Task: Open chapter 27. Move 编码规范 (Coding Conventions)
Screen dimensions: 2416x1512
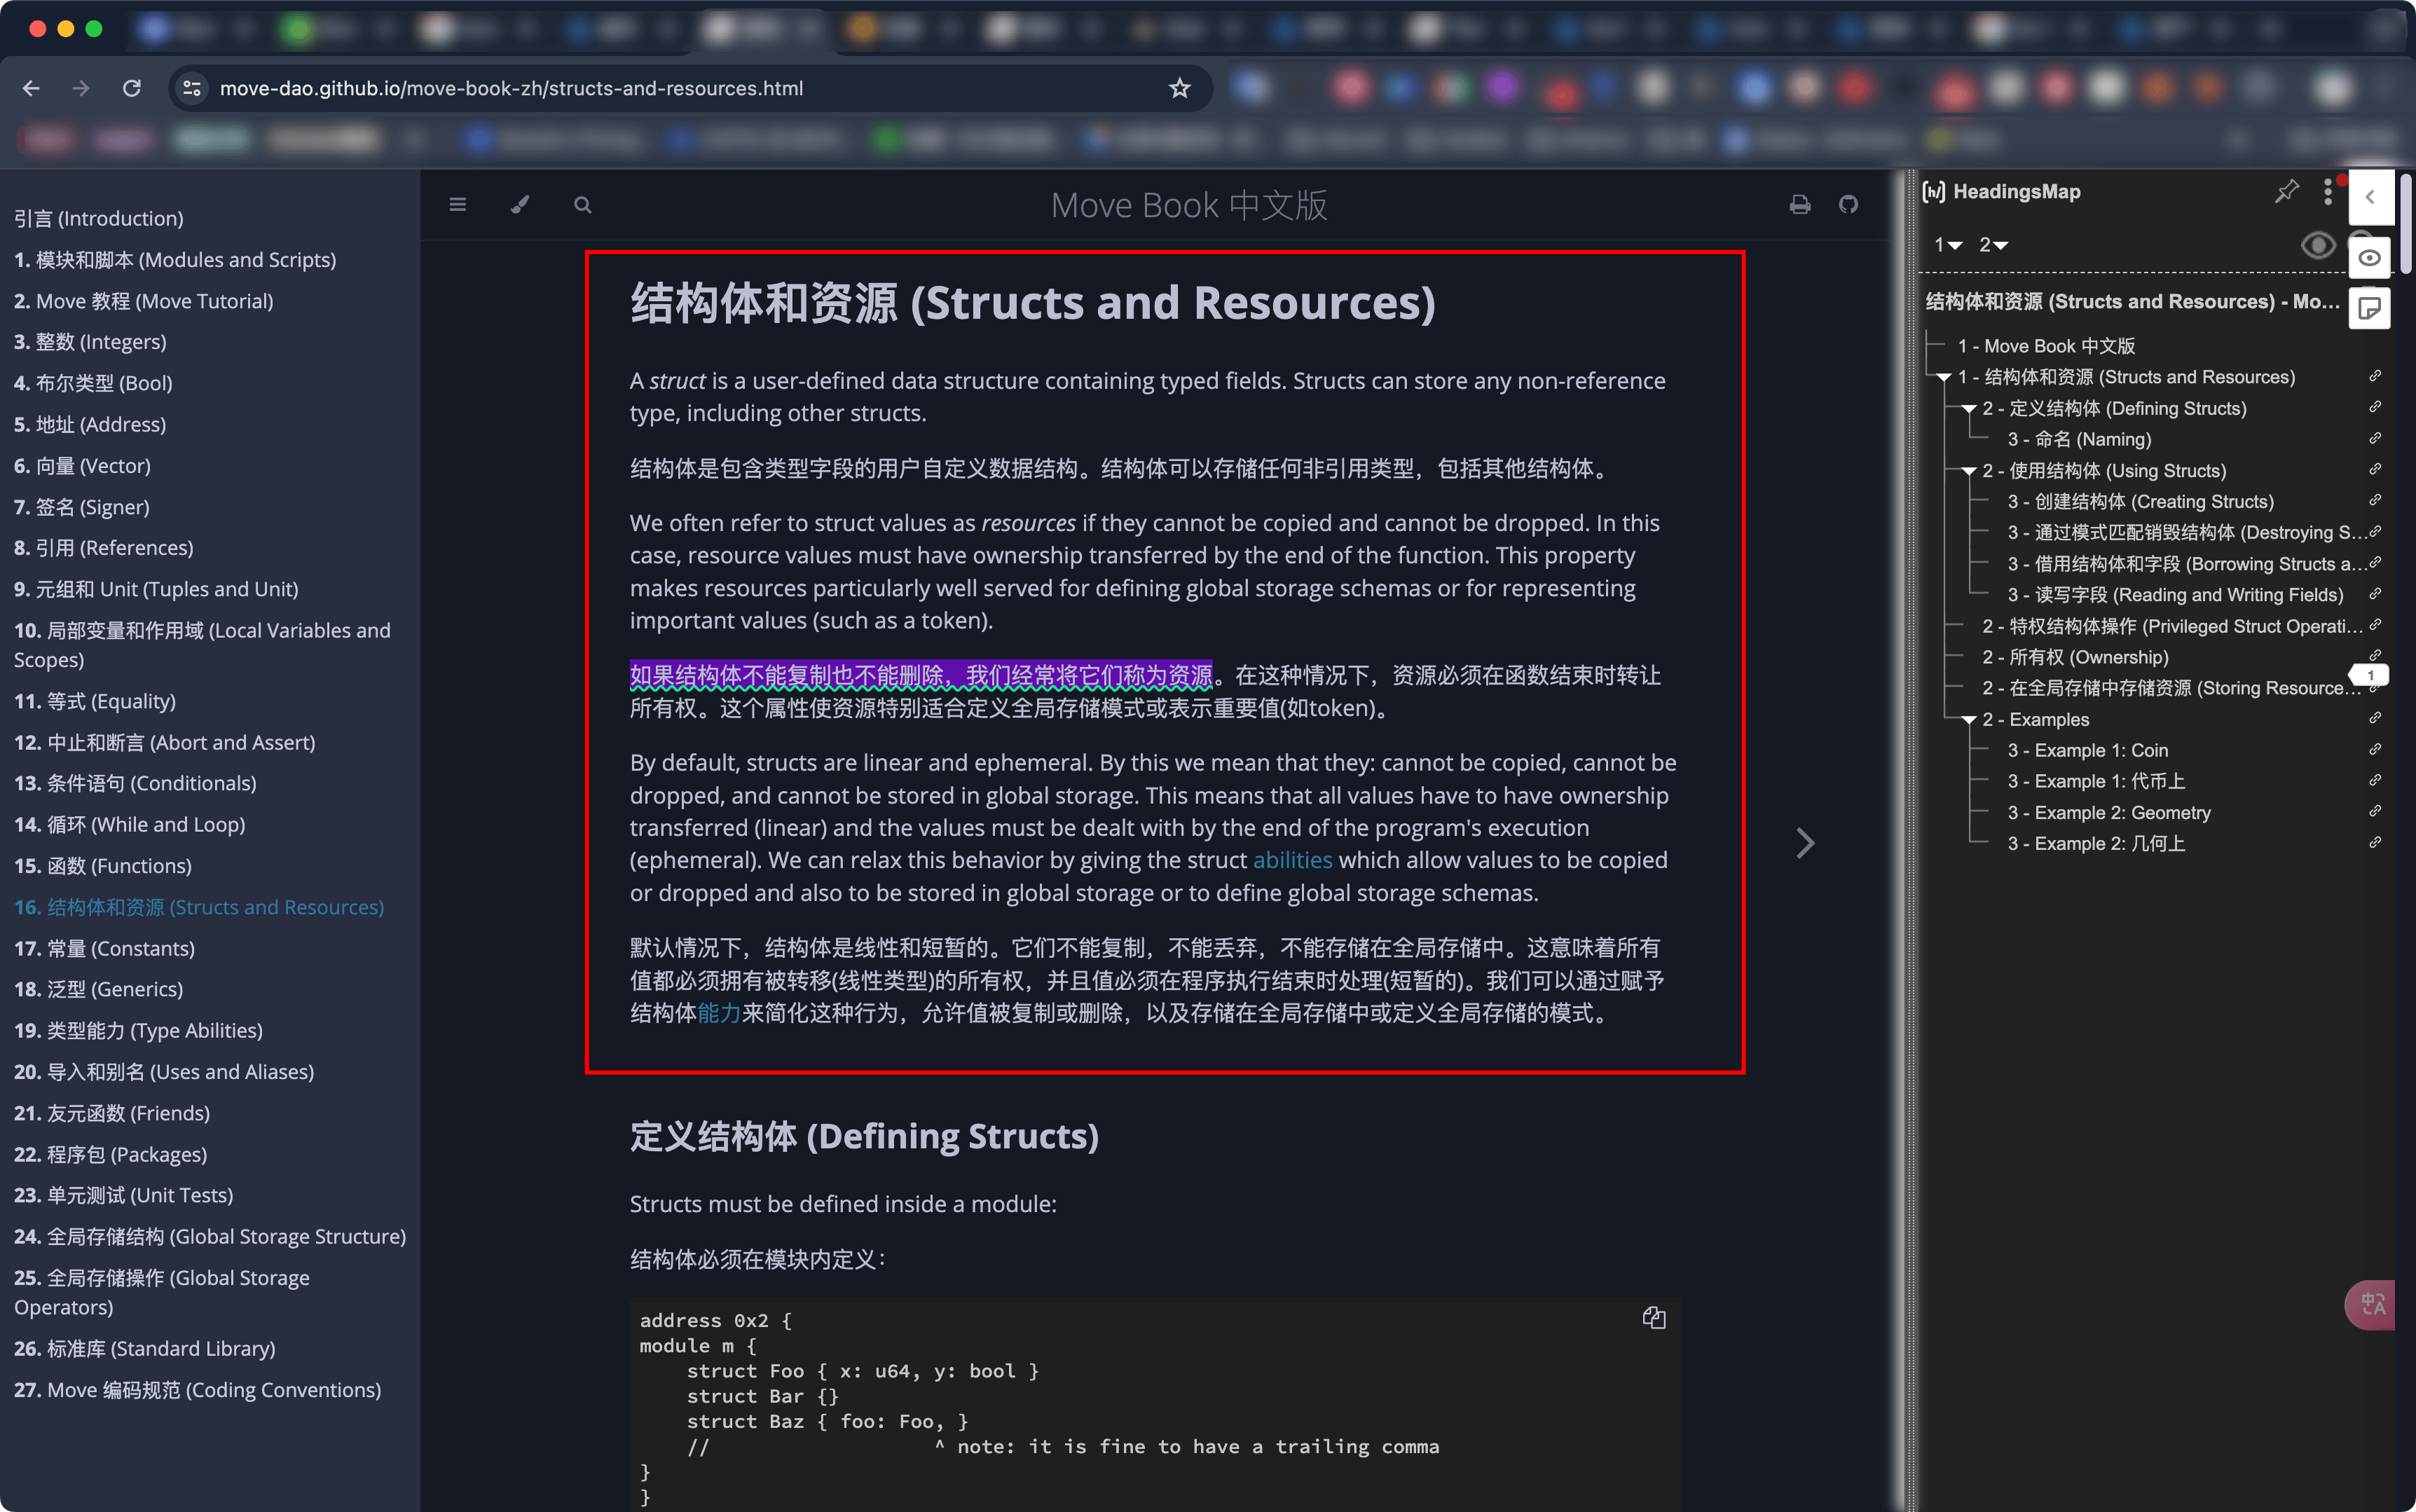Action: (x=198, y=1389)
